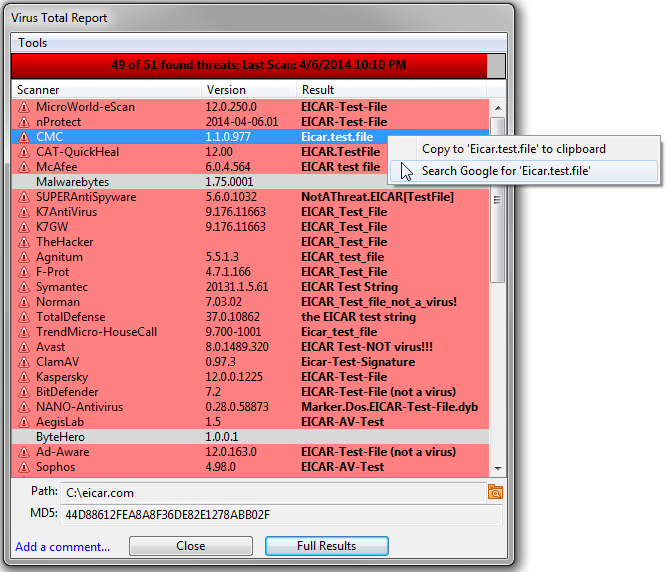The image size is (668, 572).
Task: Click the vertical scrollbar thumb
Action: click(x=498, y=200)
